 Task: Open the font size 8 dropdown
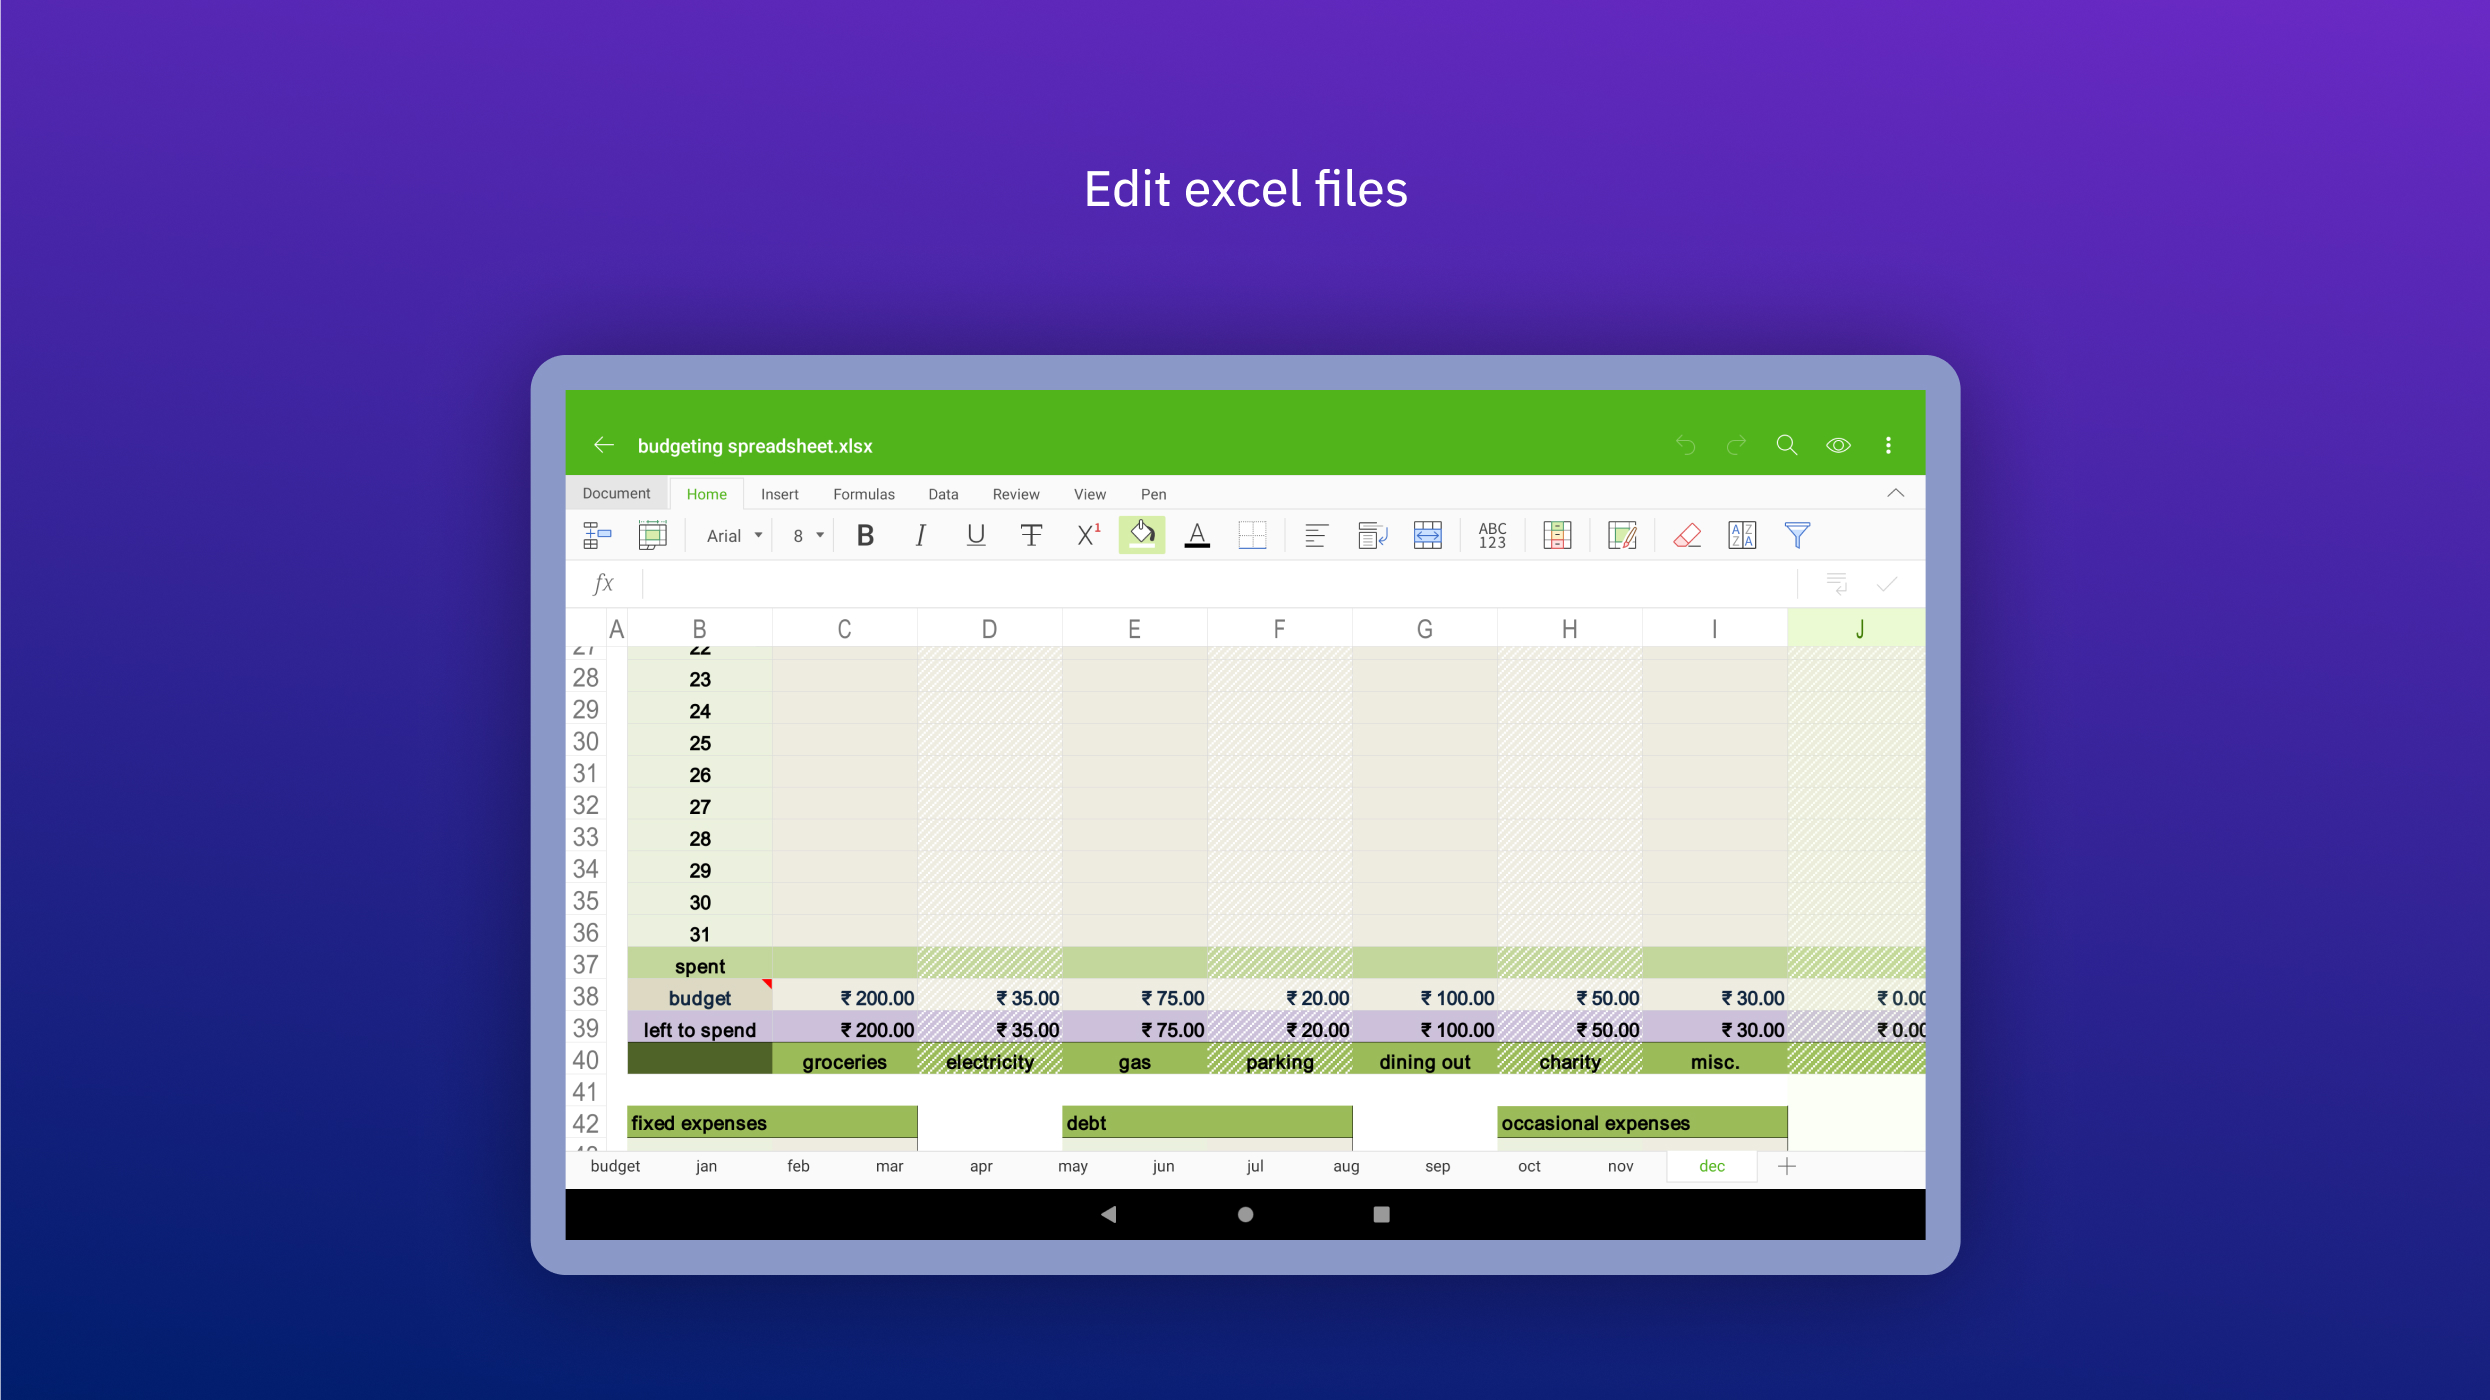click(808, 536)
